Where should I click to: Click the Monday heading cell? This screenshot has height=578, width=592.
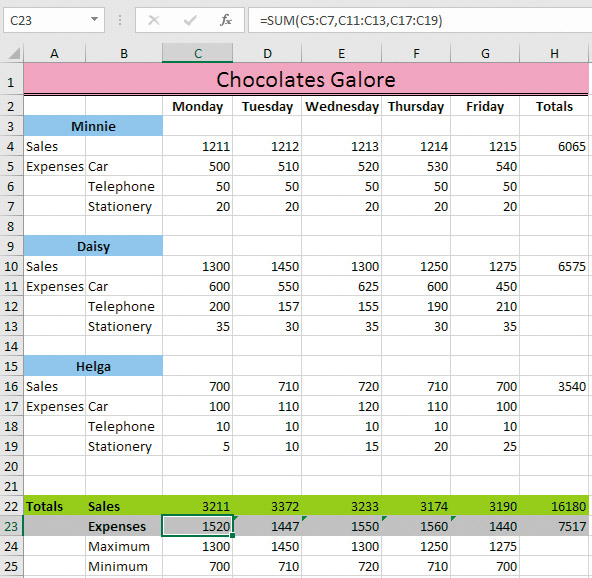[197, 106]
